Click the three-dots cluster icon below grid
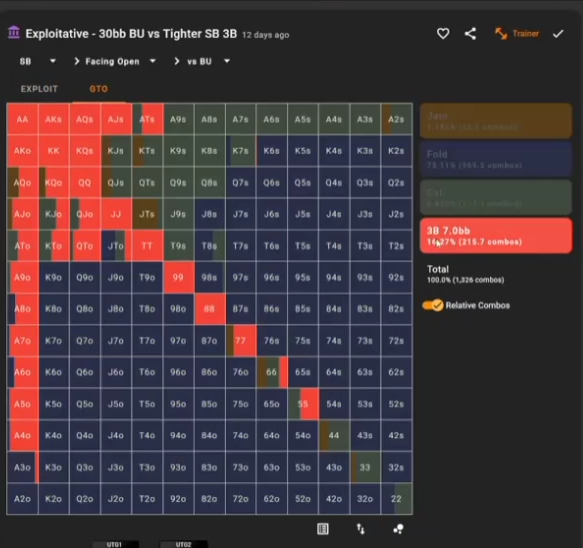 click(398, 529)
